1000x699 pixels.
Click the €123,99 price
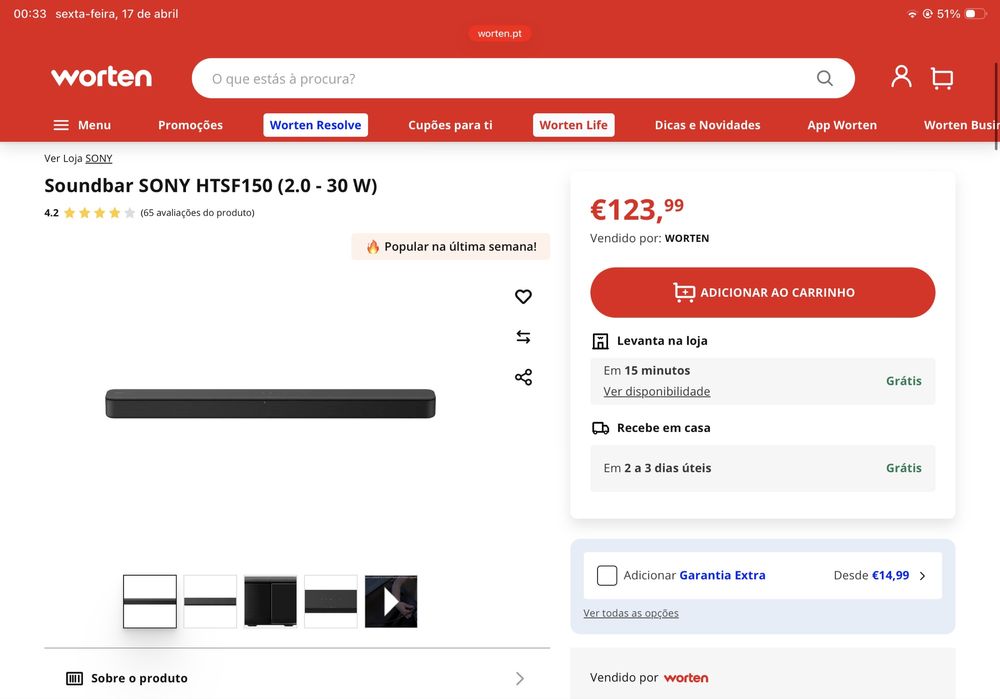(636, 209)
